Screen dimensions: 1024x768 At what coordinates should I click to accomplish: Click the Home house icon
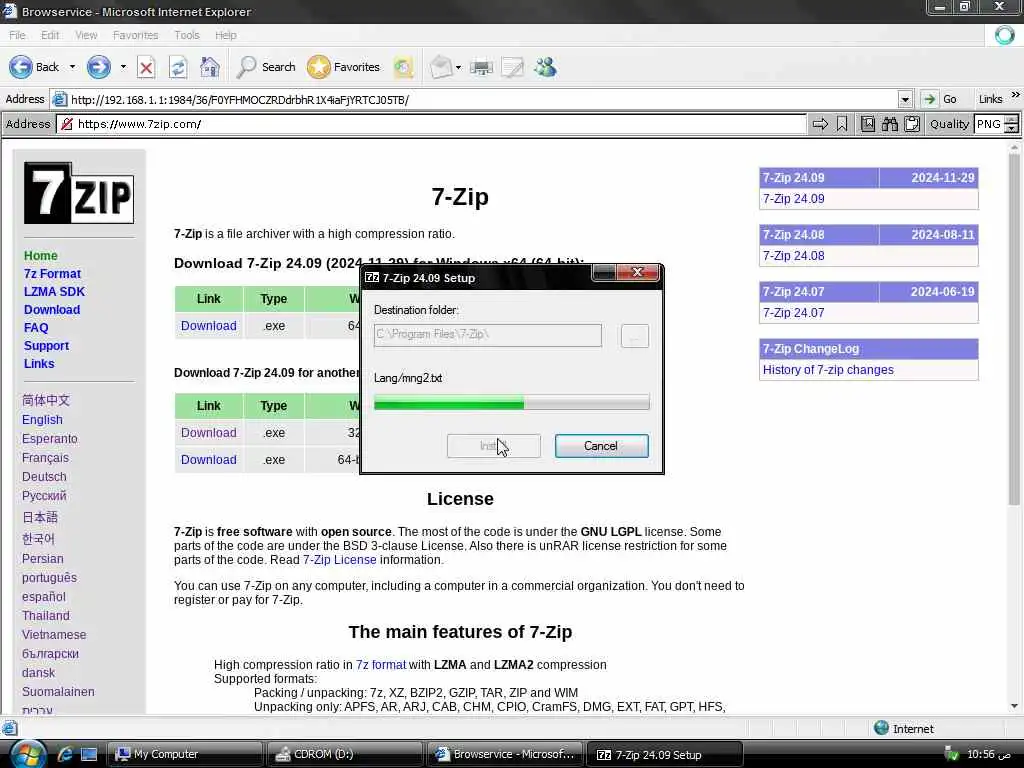coord(210,67)
